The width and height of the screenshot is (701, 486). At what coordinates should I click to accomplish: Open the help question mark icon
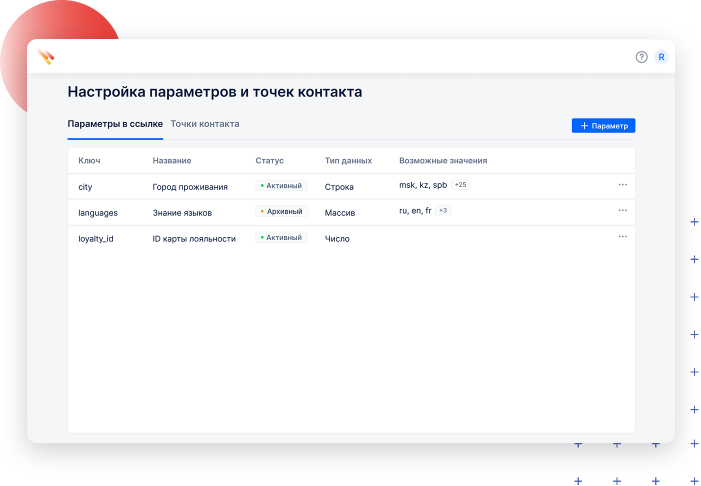(x=642, y=57)
